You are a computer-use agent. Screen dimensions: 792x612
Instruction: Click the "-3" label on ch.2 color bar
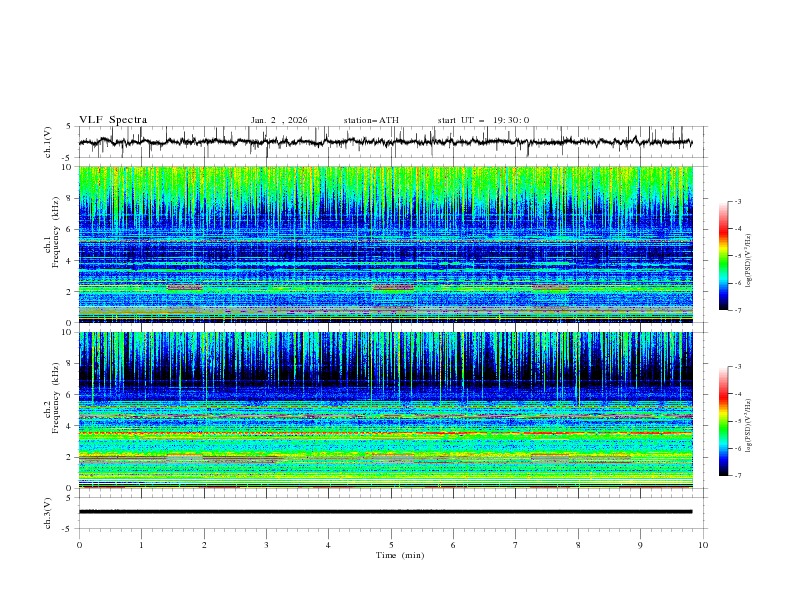click(737, 367)
